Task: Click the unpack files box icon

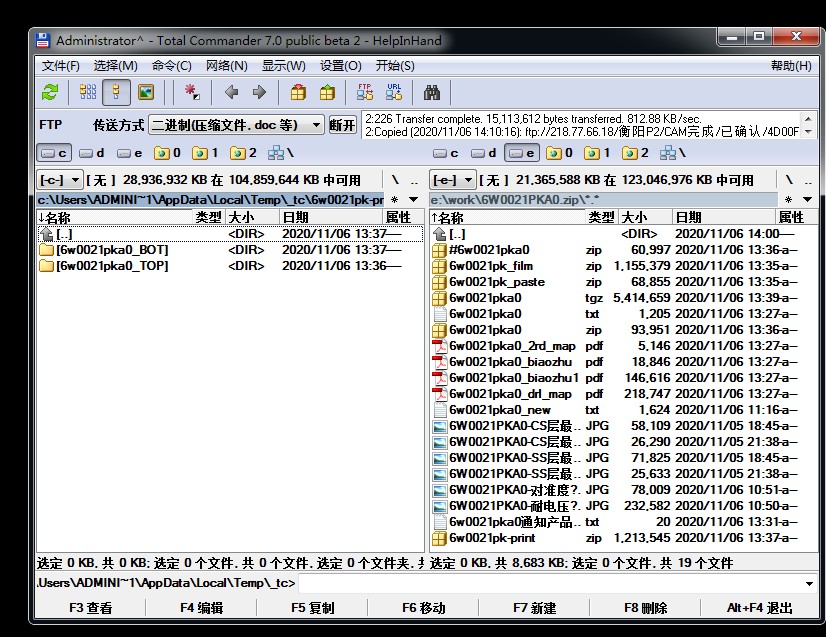Action: point(327,93)
